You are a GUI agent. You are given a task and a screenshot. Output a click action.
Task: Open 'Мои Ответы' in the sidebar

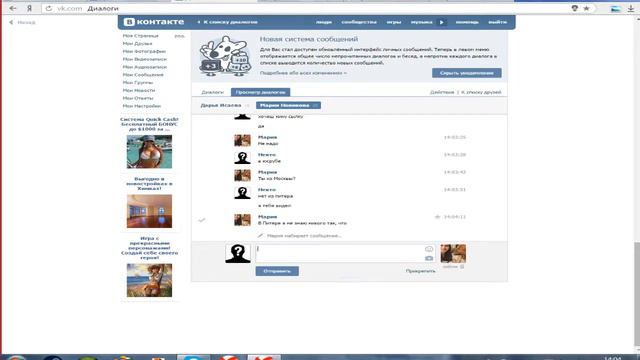[138, 98]
